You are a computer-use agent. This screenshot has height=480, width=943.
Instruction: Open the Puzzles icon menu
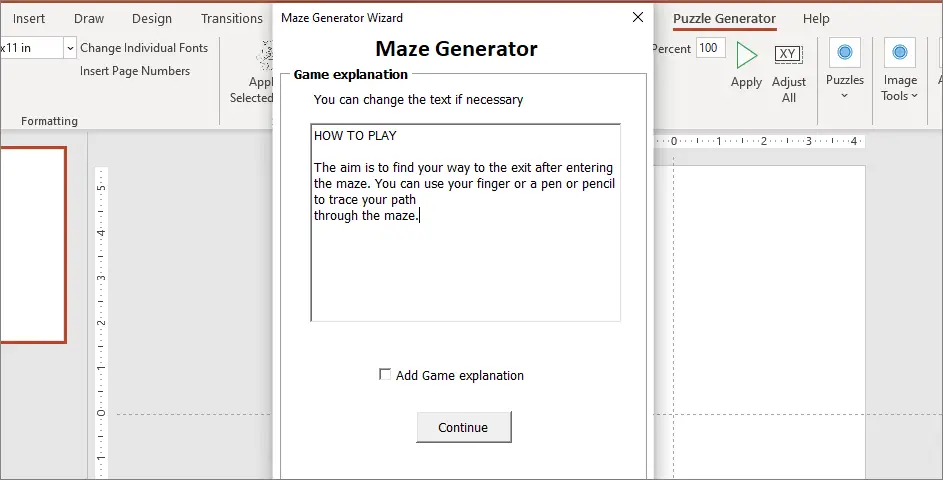[x=844, y=52]
